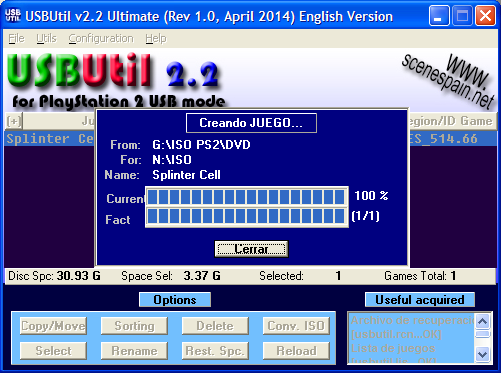
Task: Click the Sorting button
Action: tap(134, 326)
